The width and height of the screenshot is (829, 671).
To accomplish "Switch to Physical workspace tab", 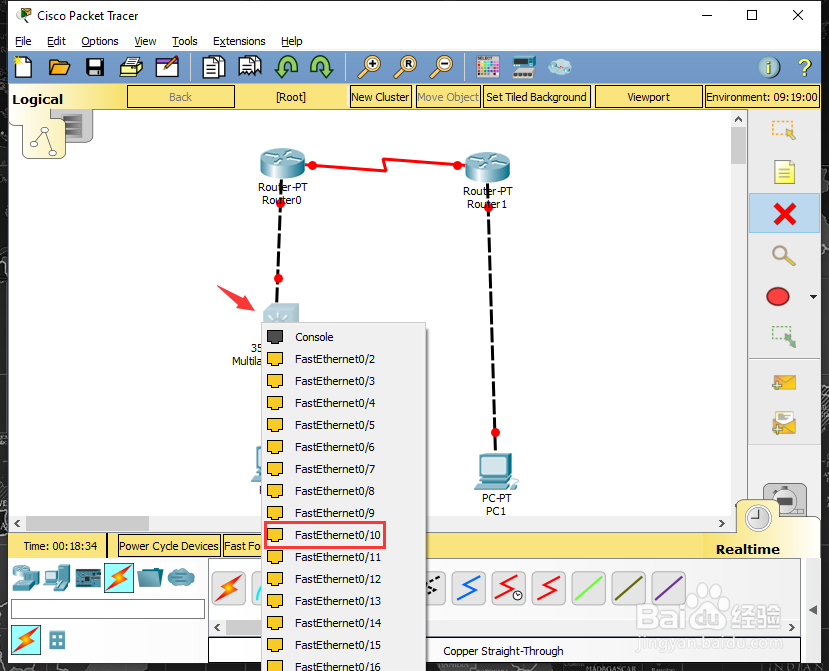I will click(79, 125).
